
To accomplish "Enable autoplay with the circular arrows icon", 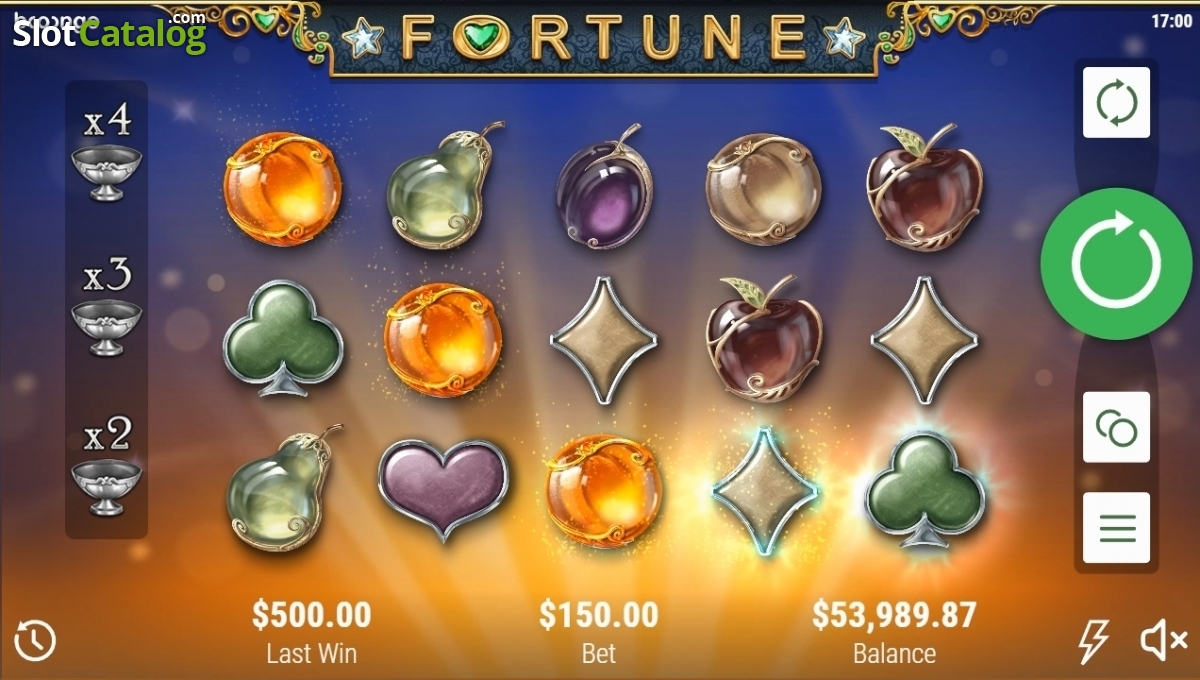I will [x=1116, y=102].
